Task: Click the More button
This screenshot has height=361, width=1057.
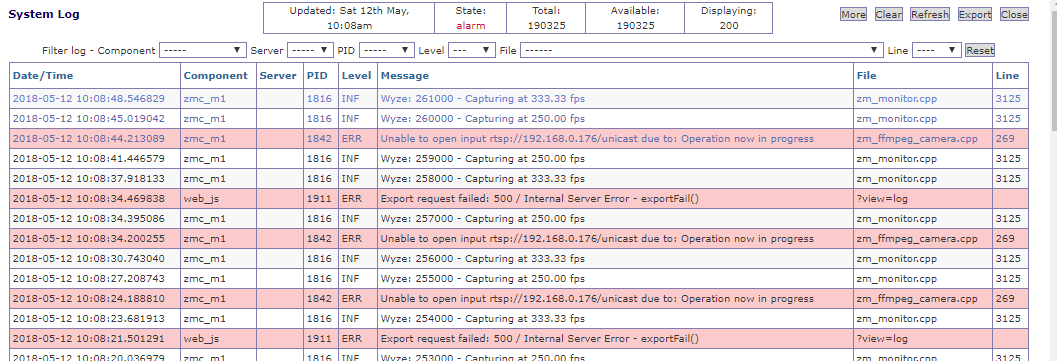Action: tap(853, 14)
